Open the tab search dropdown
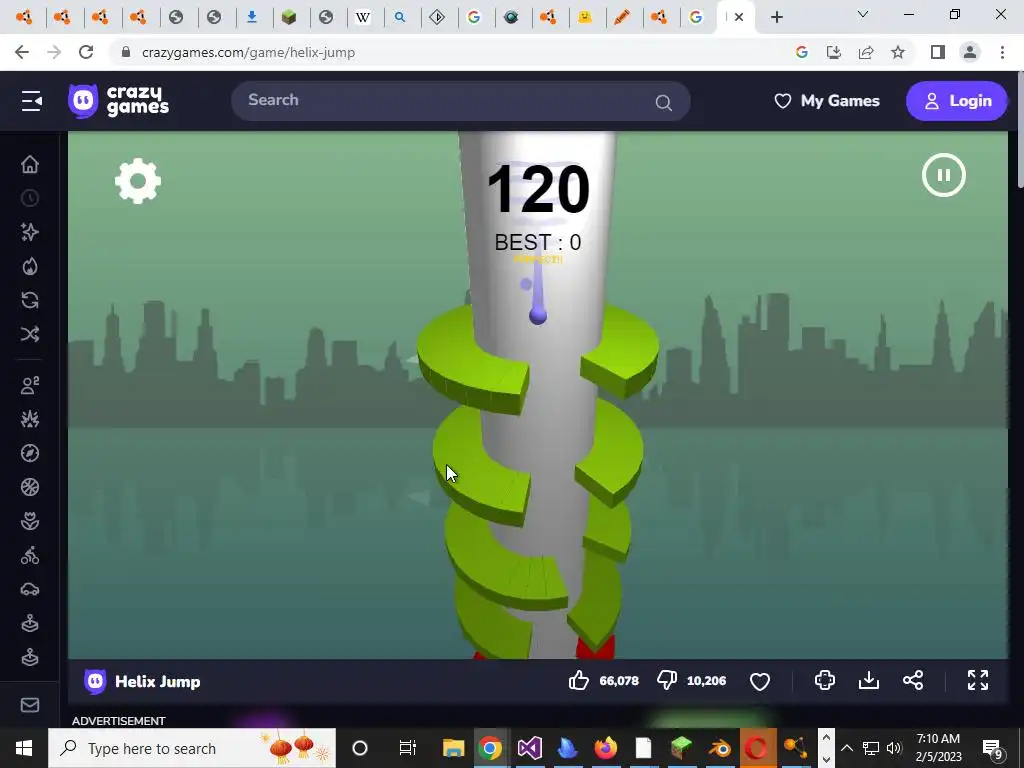 tap(863, 14)
